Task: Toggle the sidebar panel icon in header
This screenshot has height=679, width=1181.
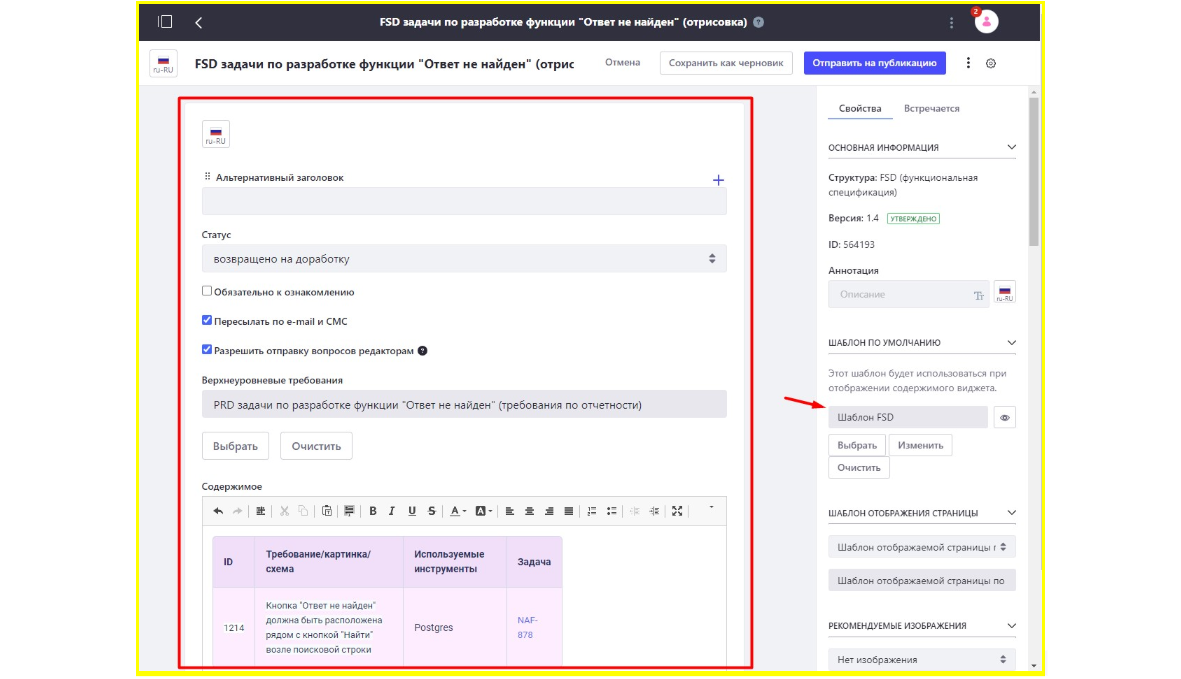Action: click(x=165, y=22)
